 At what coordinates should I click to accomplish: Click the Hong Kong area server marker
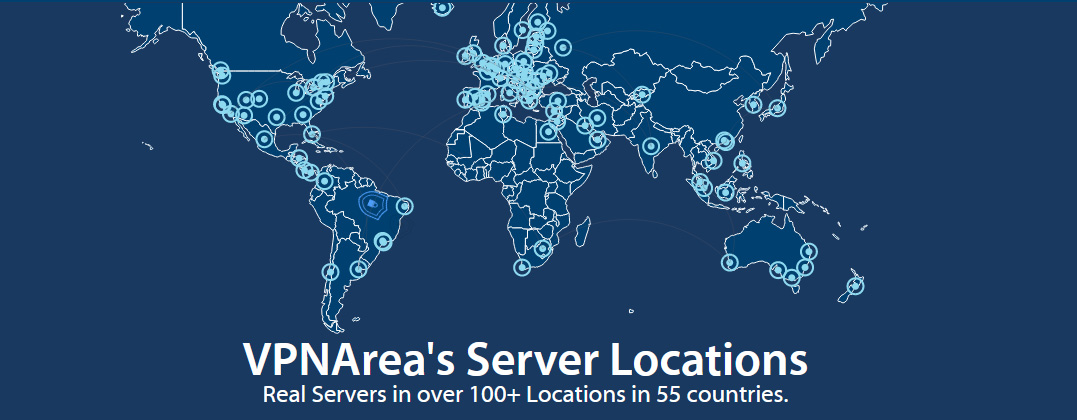[x=724, y=142]
